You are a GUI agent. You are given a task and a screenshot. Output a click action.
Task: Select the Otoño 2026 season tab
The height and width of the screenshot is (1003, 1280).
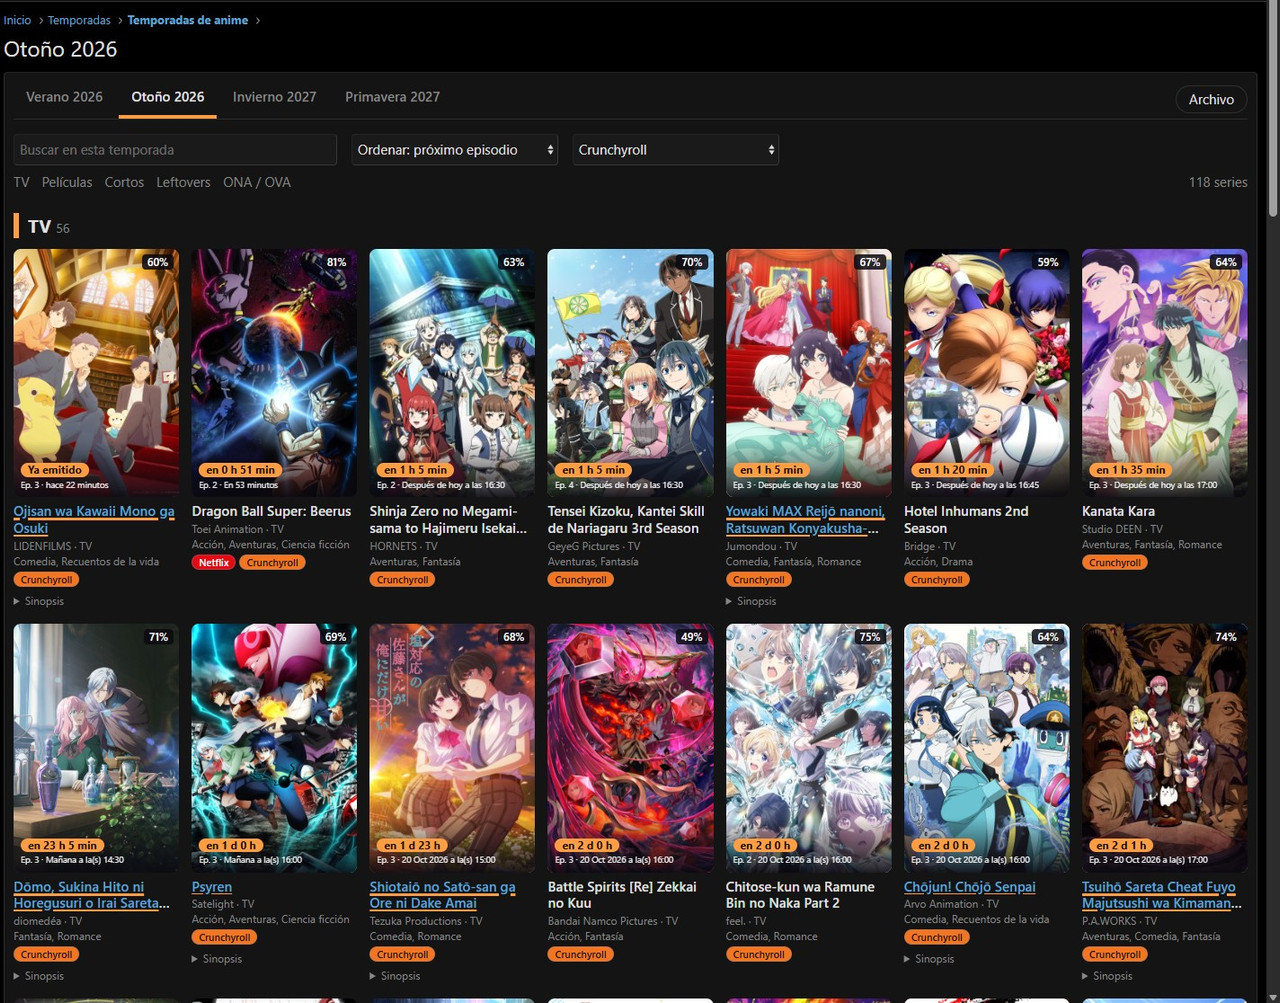click(168, 97)
